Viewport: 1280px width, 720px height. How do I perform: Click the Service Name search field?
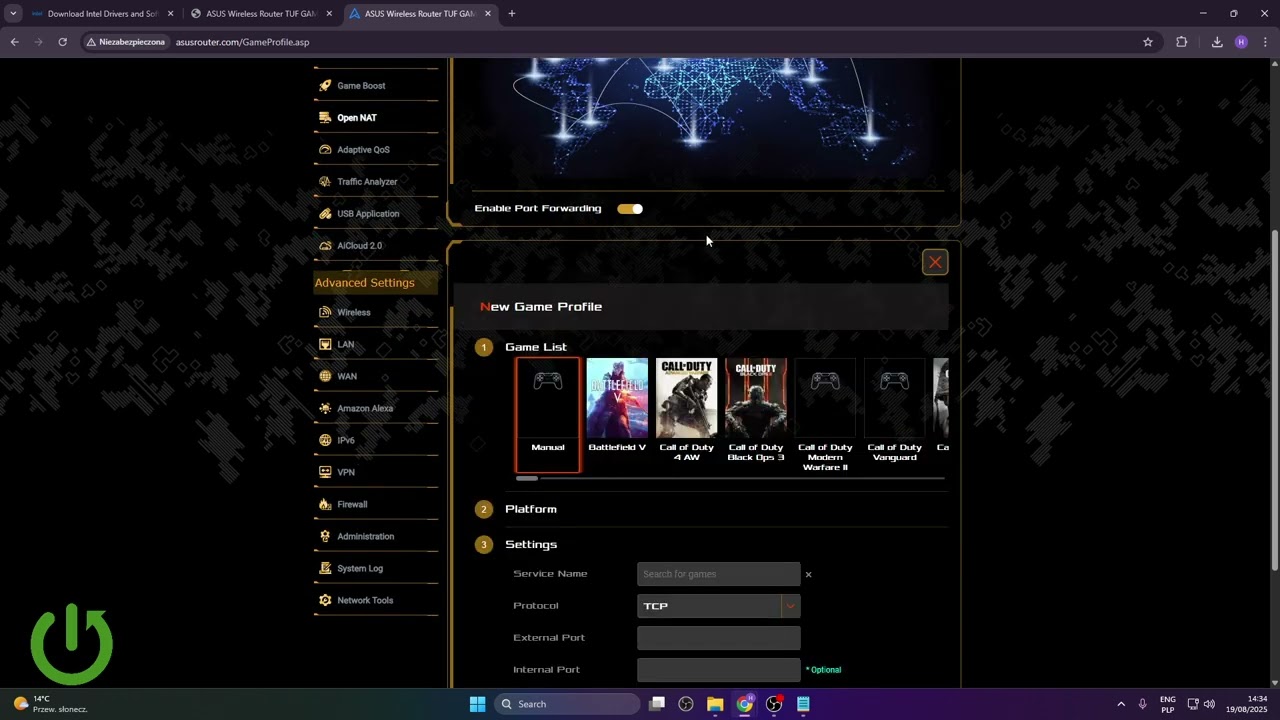[718, 574]
